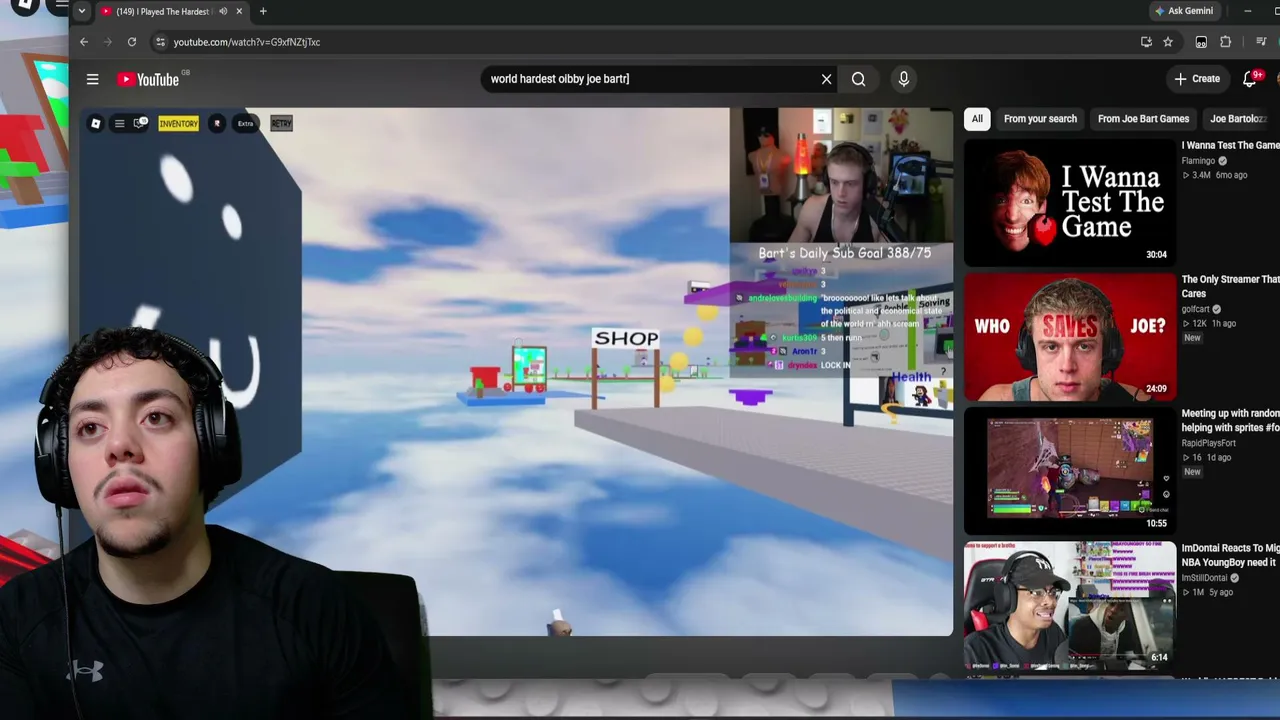Click the SHOP sign in the game video

tap(626, 338)
